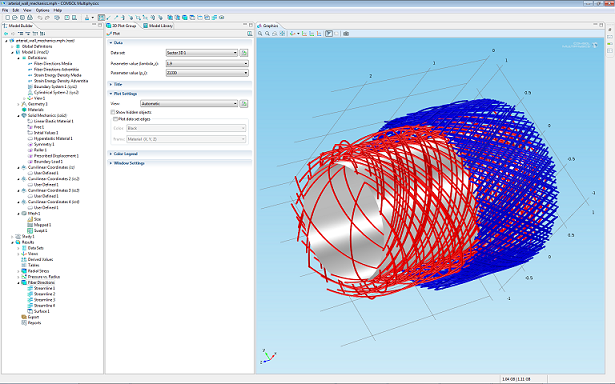Image resolution: width=615 pixels, height=384 pixels.
Task: Open the Options menu
Action: (x=42, y=10)
